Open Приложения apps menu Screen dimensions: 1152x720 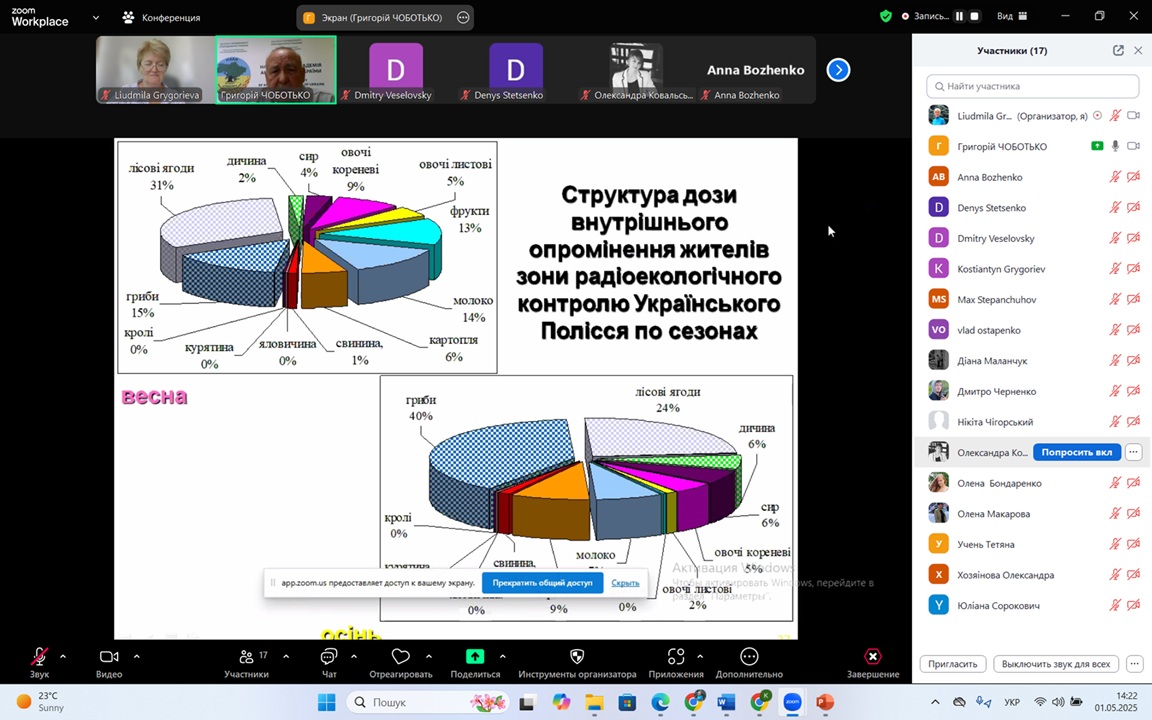coord(675,662)
